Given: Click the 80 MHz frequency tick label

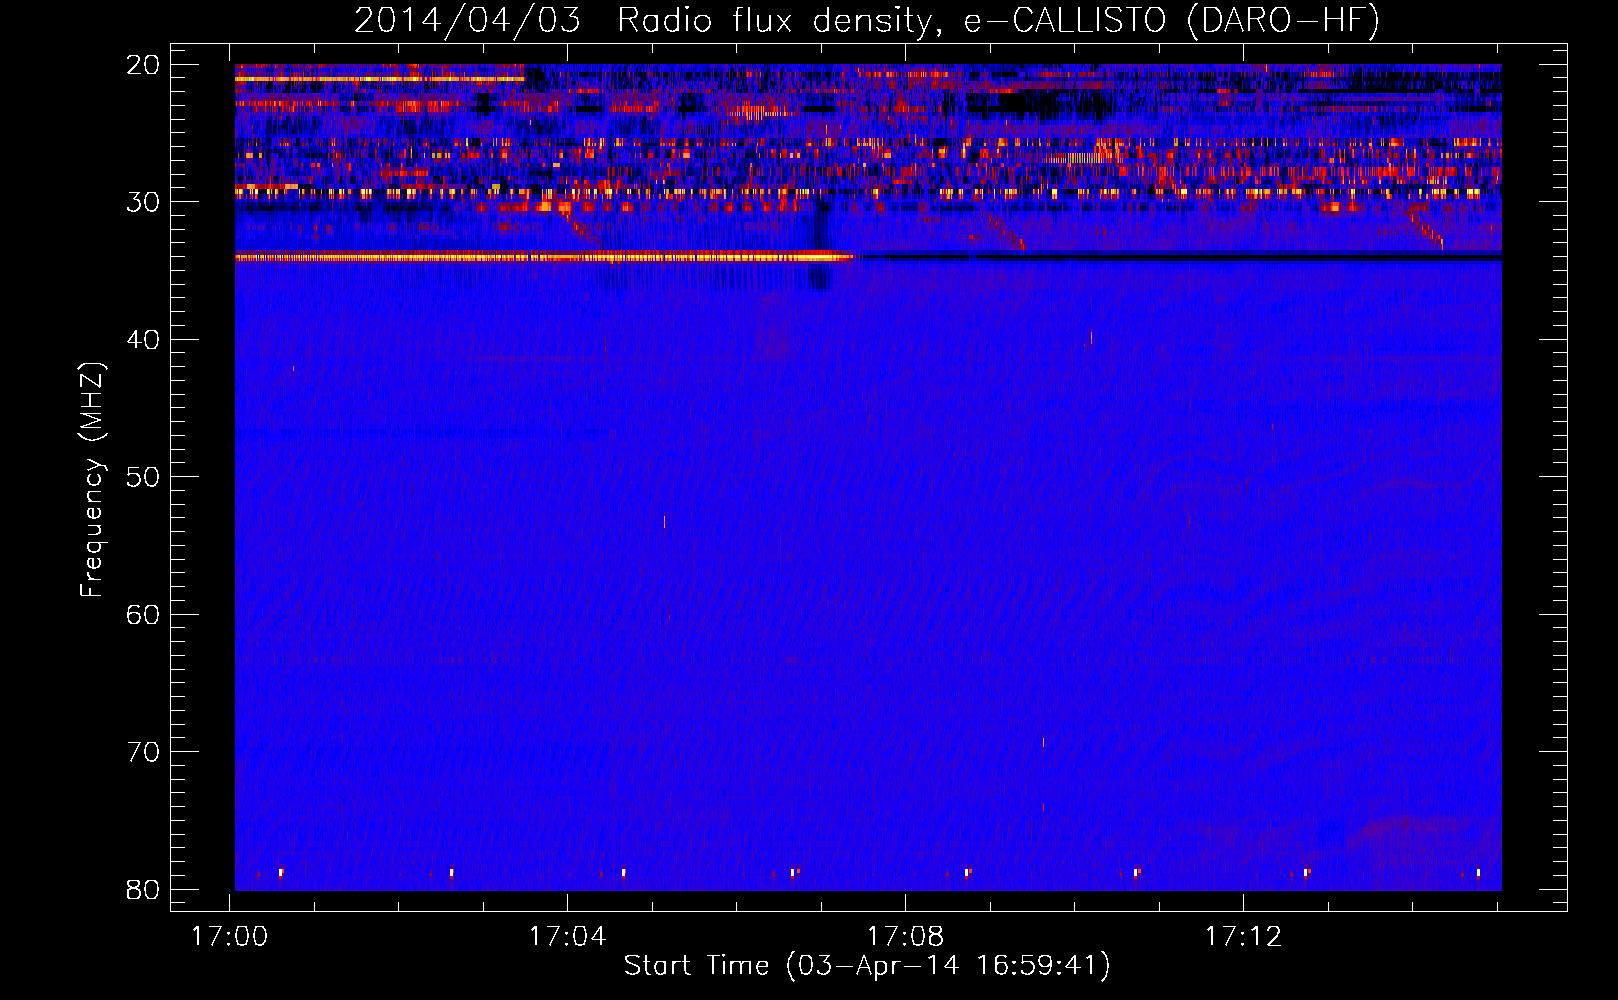Looking at the screenshot, I should 143,890.
